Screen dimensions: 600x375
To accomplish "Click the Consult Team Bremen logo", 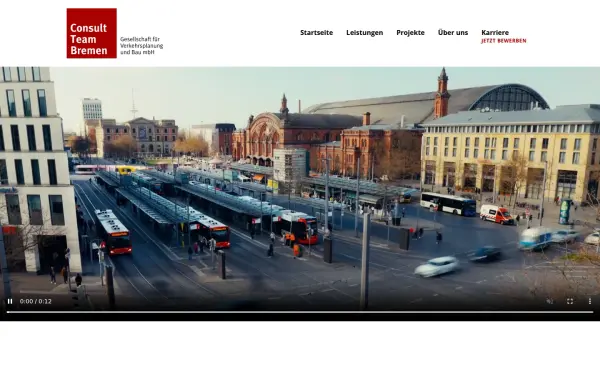I will [91, 33].
